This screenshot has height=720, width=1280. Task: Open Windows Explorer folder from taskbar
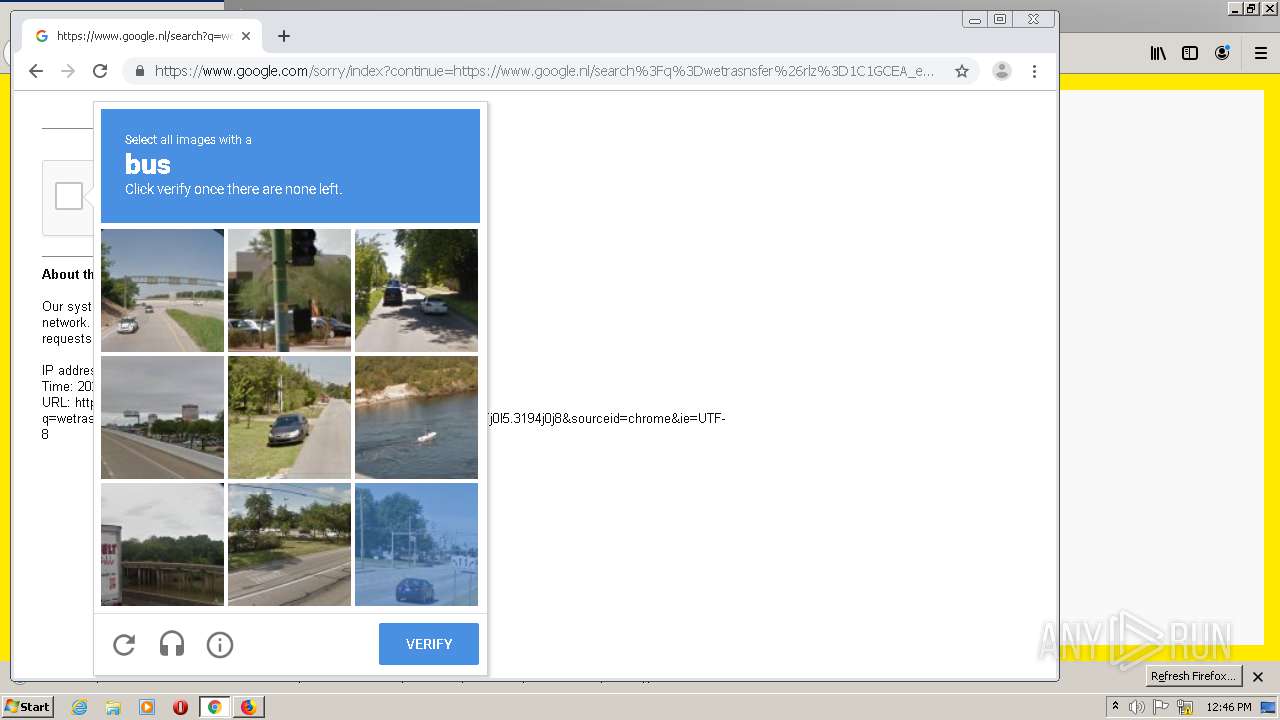point(113,707)
